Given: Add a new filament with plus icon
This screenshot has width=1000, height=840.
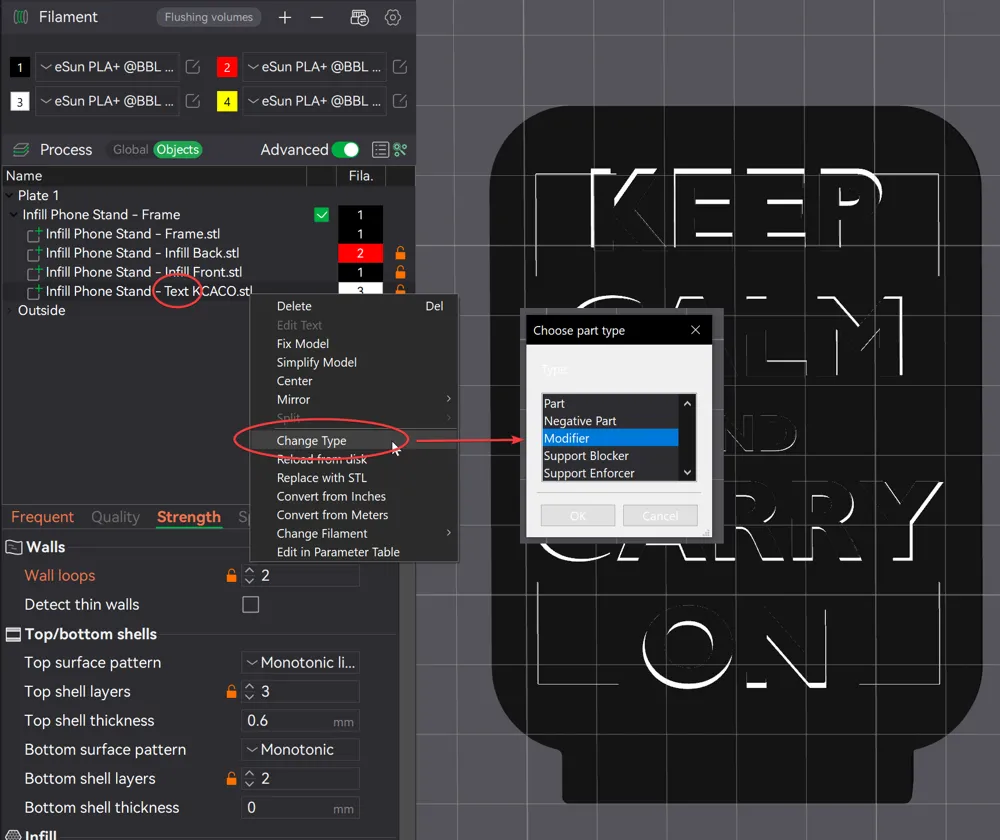Looking at the screenshot, I should (x=285, y=18).
